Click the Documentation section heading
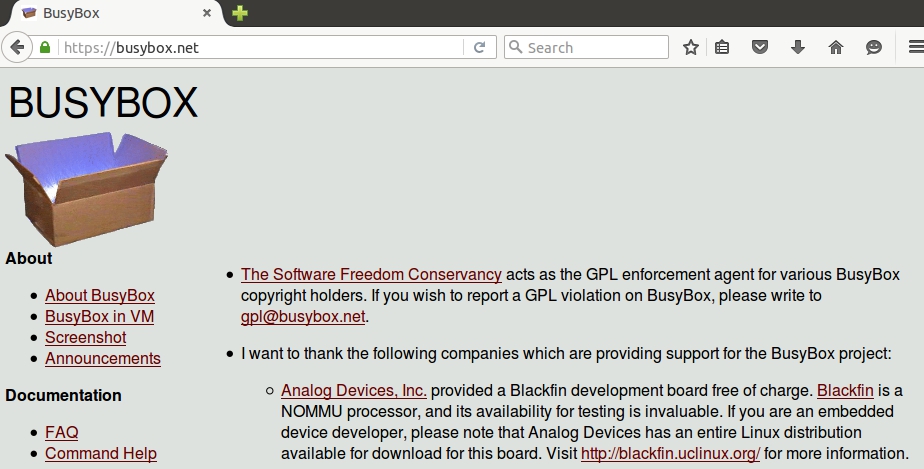 (x=63, y=395)
